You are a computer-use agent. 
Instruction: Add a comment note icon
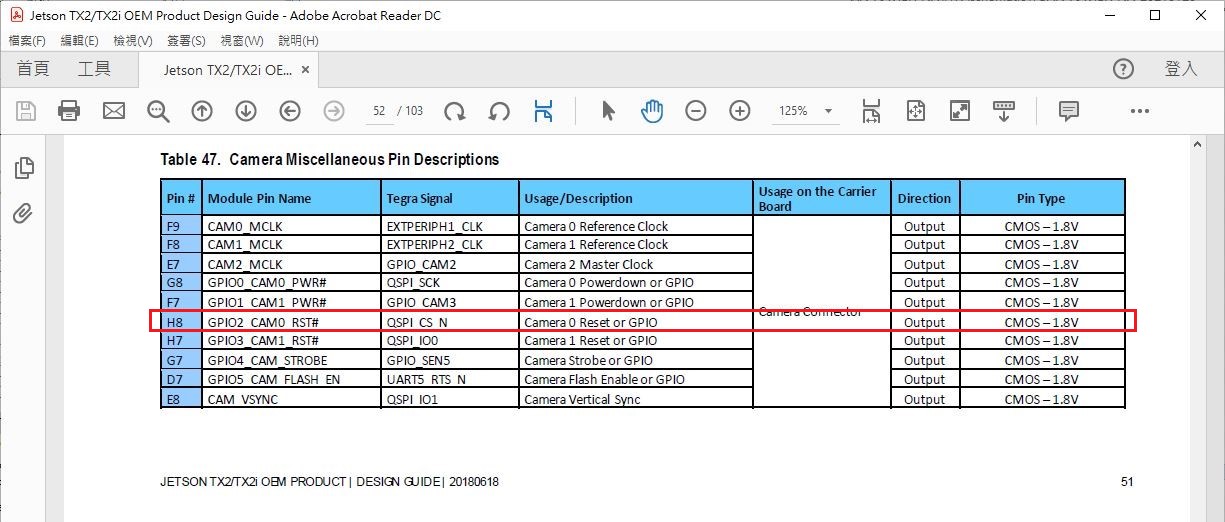coord(1068,111)
